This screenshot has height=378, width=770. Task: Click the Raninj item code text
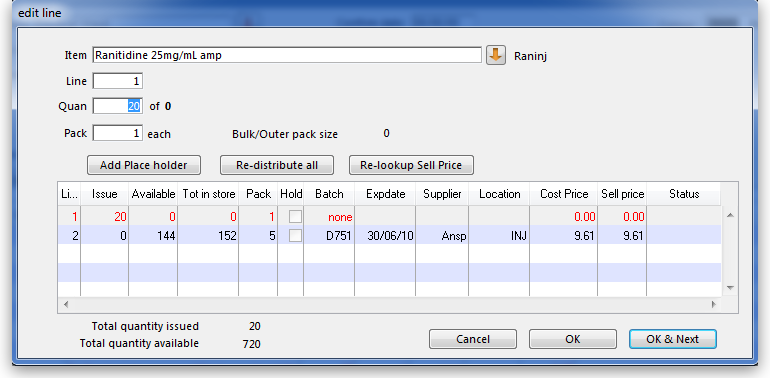click(x=530, y=56)
